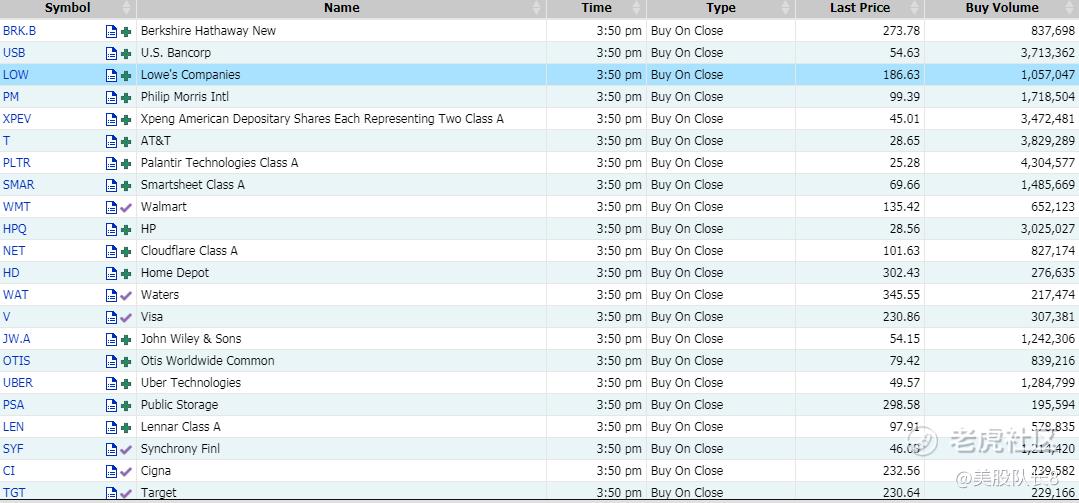Open the document icon in the SMAR row
The width and height of the screenshot is (1079, 503).
pyautogui.click(x=111, y=185)
